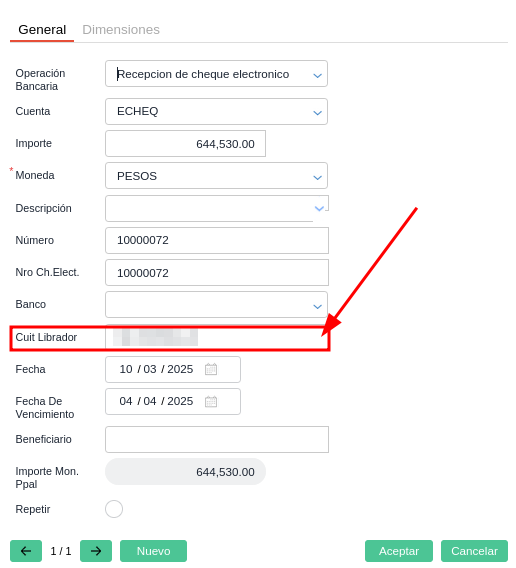Click the Cancelar button
Screen dimensions: 516x568
pos(474,551)
